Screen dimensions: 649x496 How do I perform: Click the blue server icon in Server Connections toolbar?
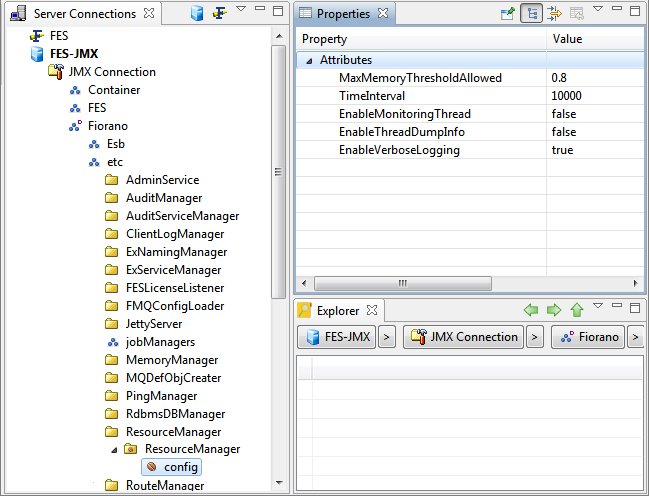pyautogui.click(x=197, y=13)
